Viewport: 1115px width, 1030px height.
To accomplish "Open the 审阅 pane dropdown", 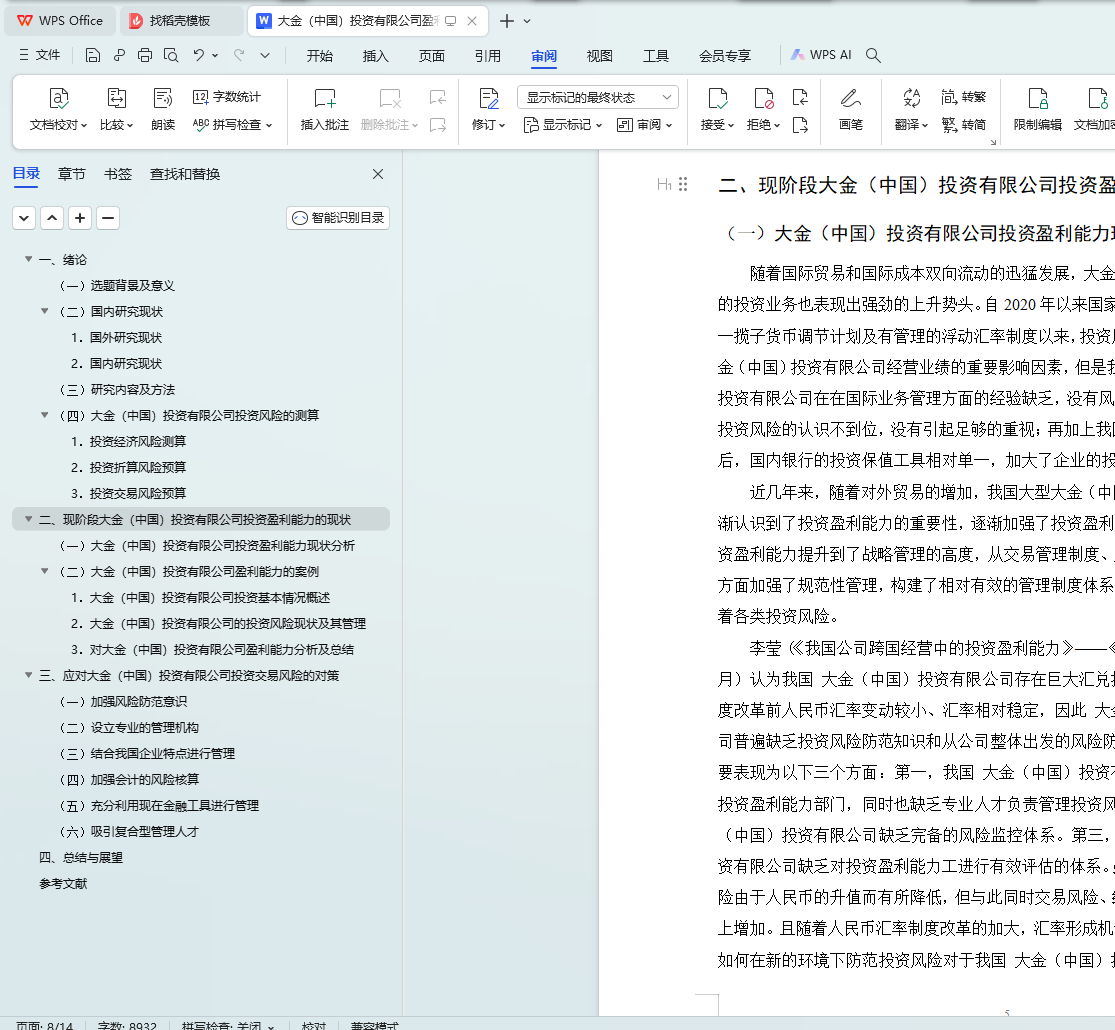I will coord(644,125).
